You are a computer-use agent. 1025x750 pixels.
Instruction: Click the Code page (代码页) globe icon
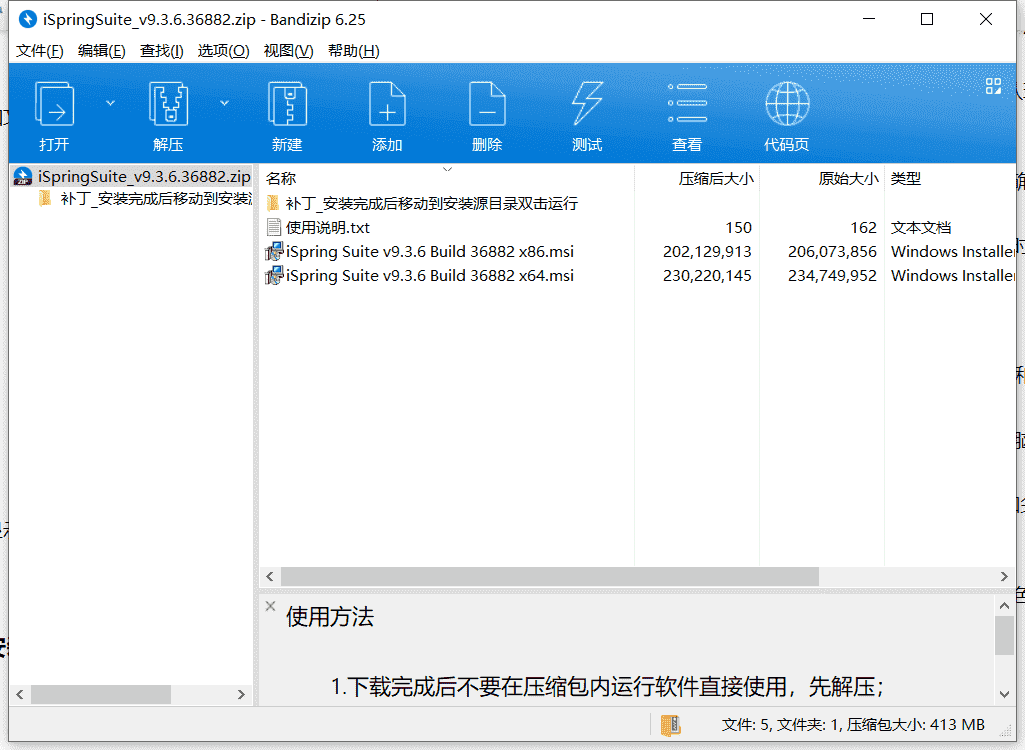click(x=787, y=103)
